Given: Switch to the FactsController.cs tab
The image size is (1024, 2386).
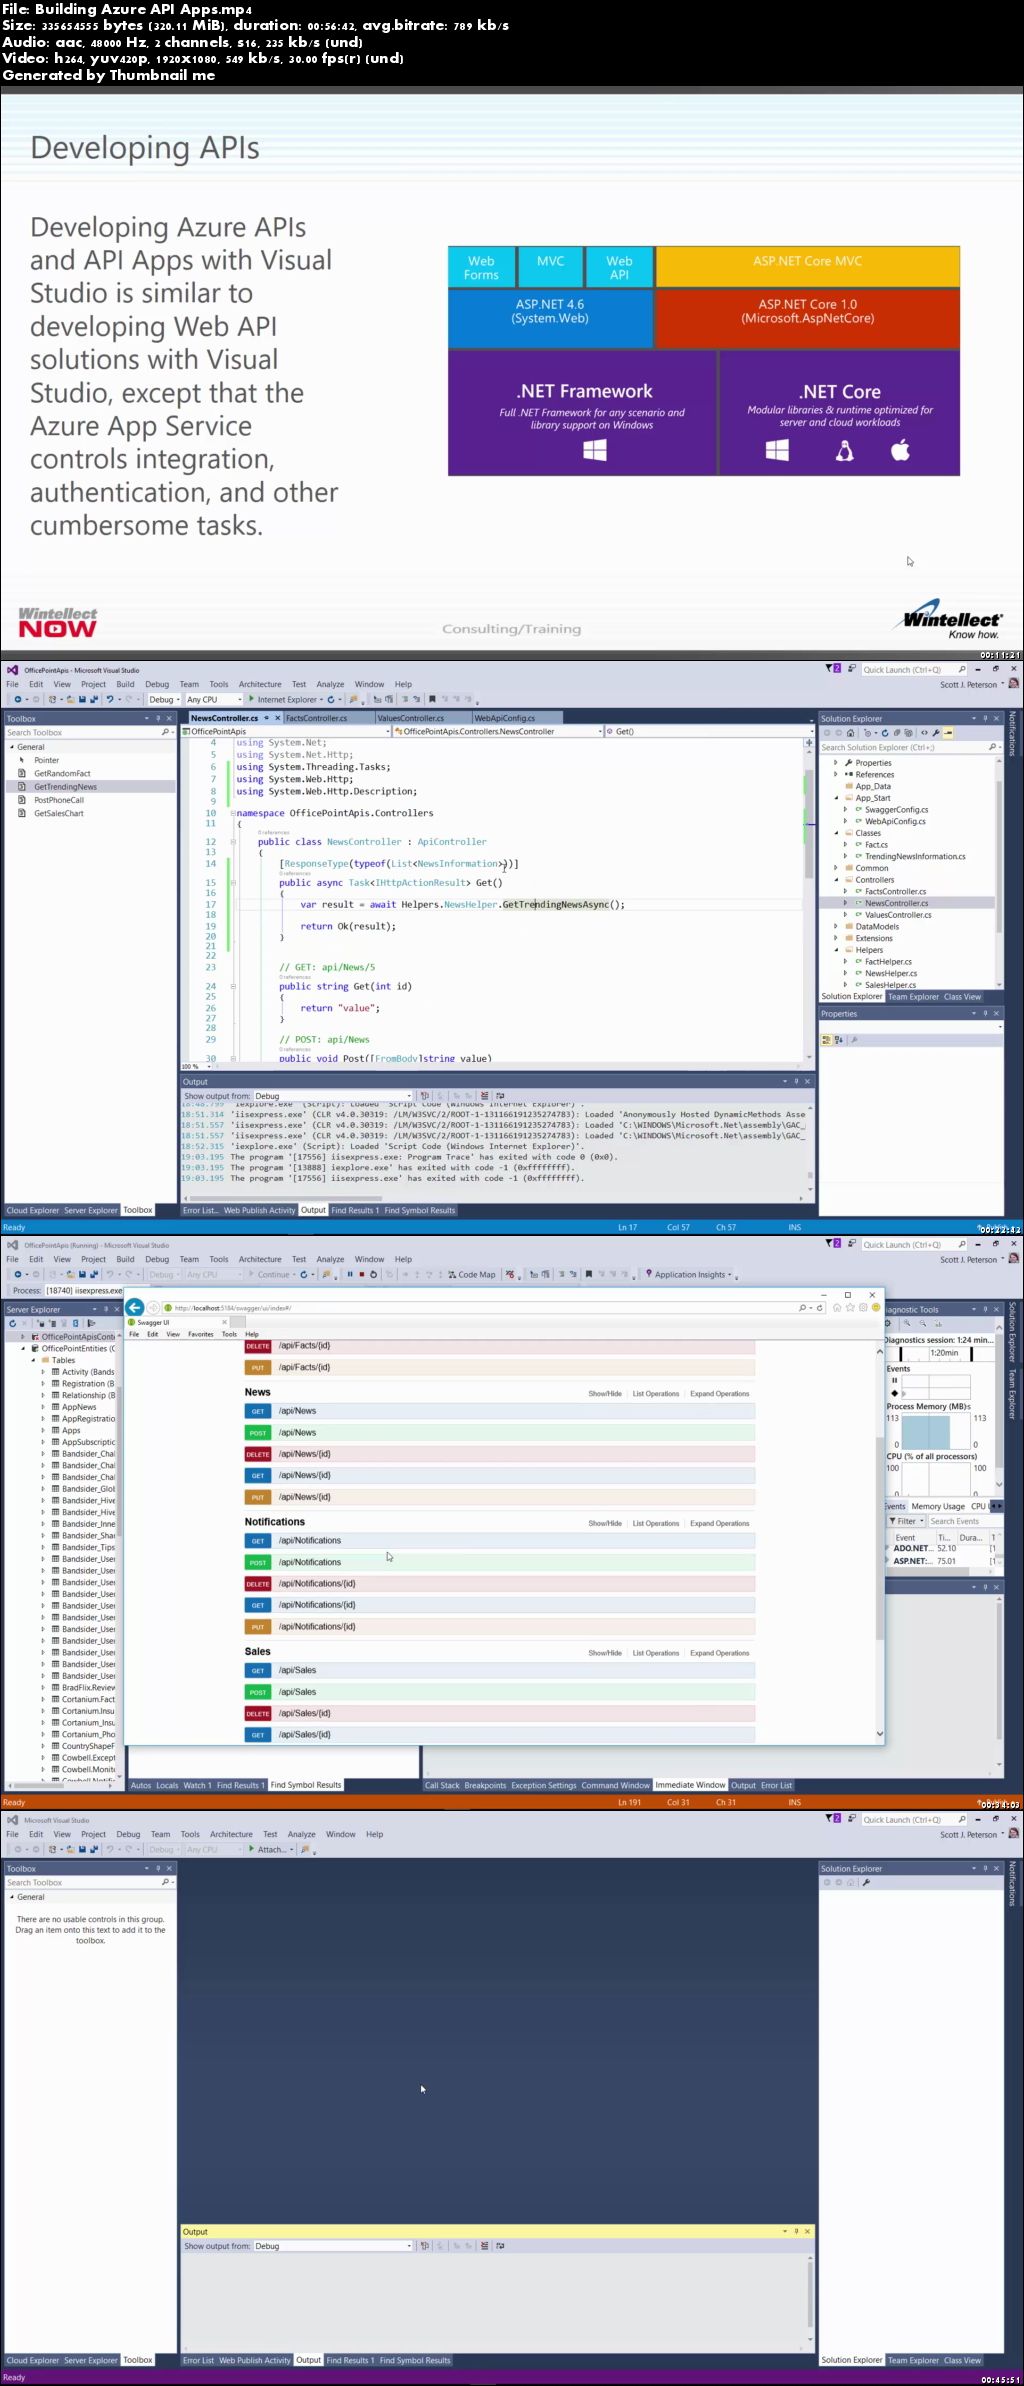Looking at the screenshot, I should click(318, 718).
